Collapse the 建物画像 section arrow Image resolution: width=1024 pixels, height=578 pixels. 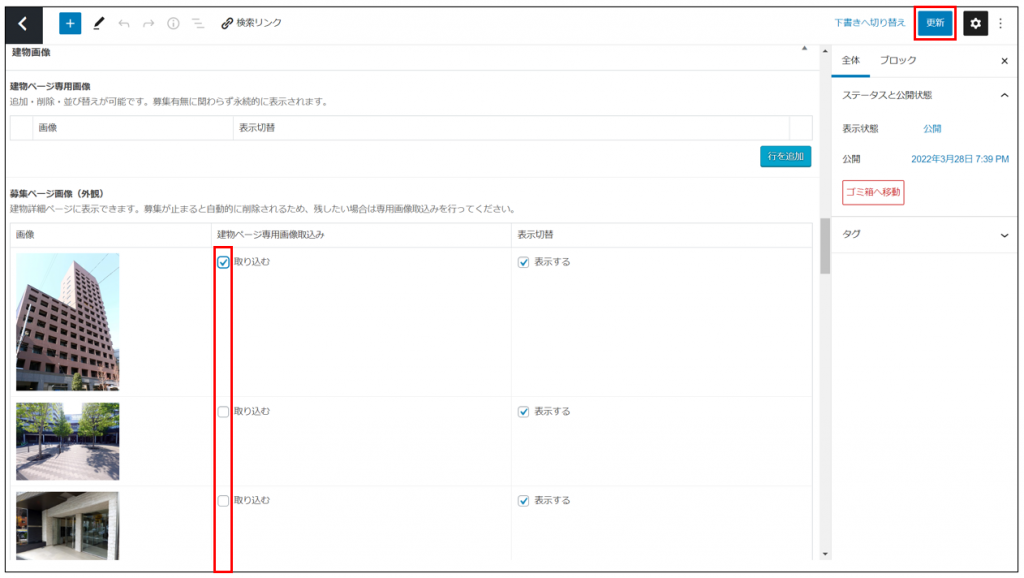tap(805, 49)
